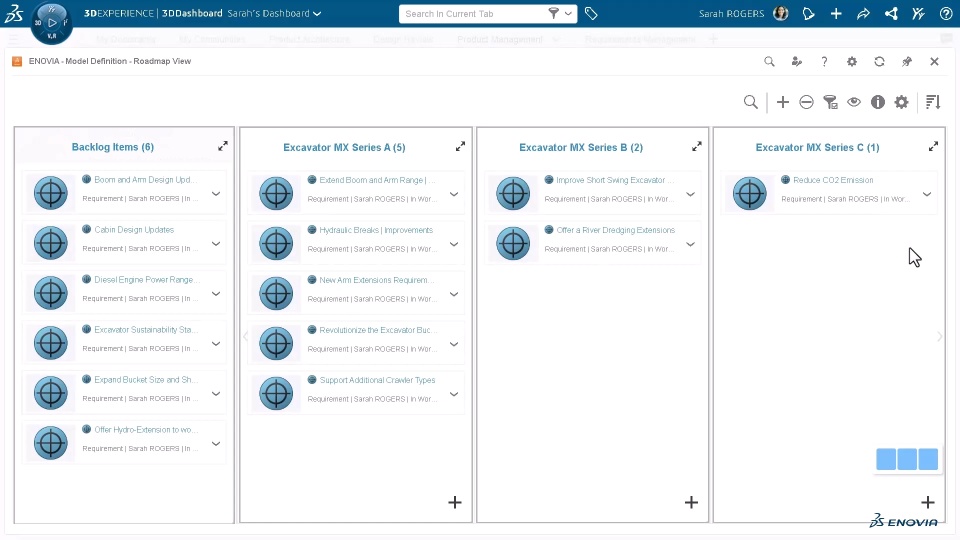
Task: Click Sarah ROGERS profile avatar
Action: coord(781,13)
